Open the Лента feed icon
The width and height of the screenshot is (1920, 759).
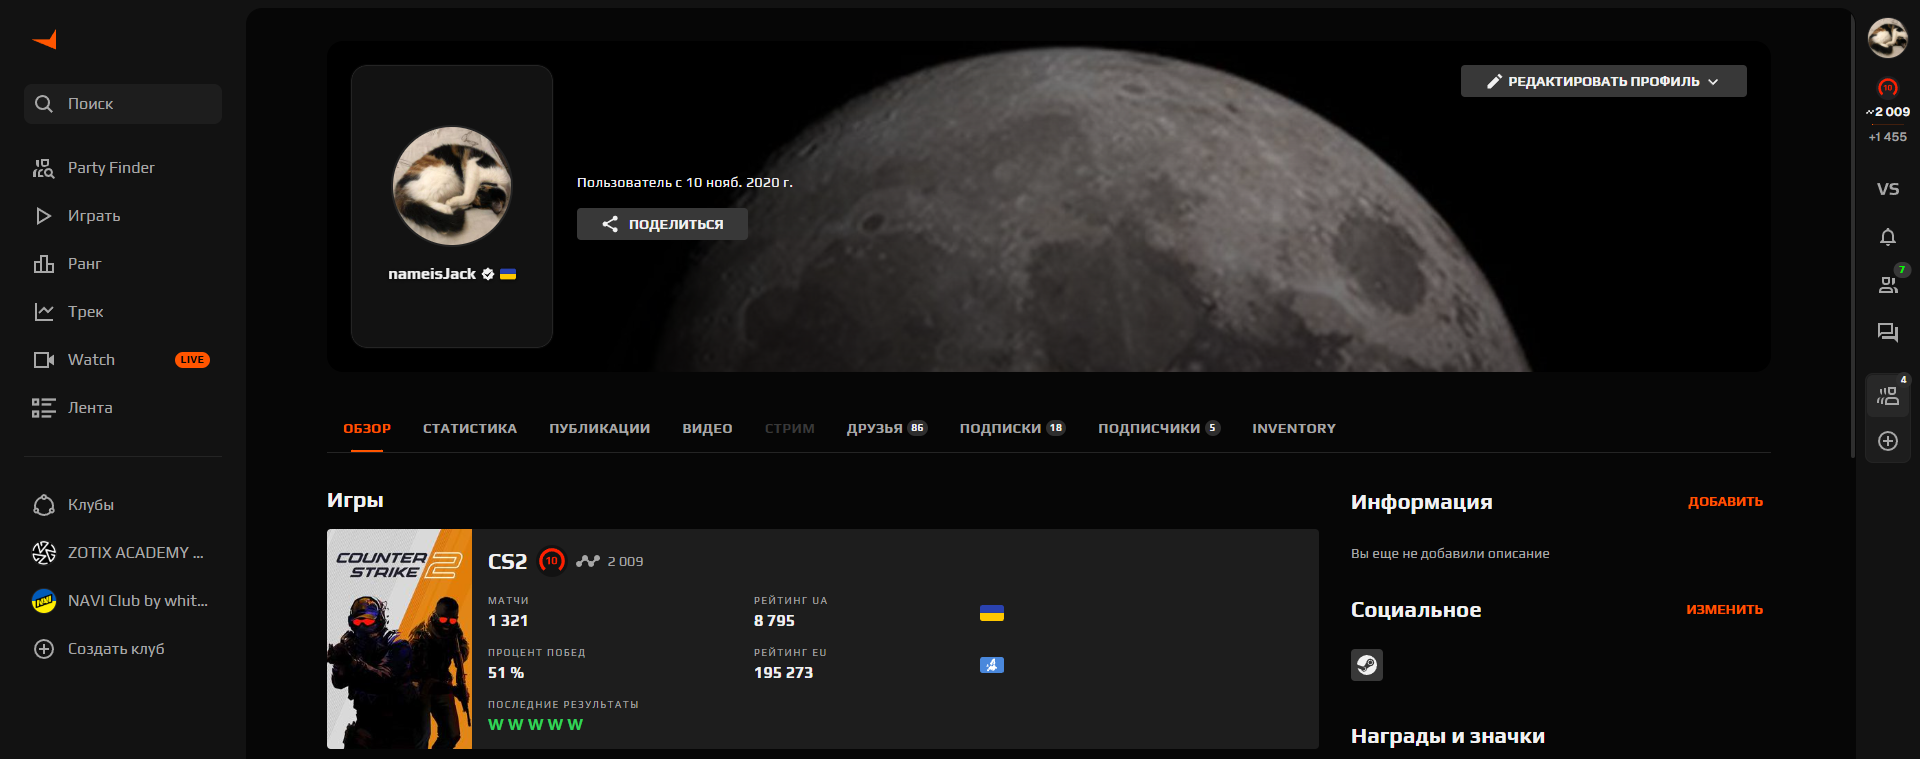click(x=44, y=408)
